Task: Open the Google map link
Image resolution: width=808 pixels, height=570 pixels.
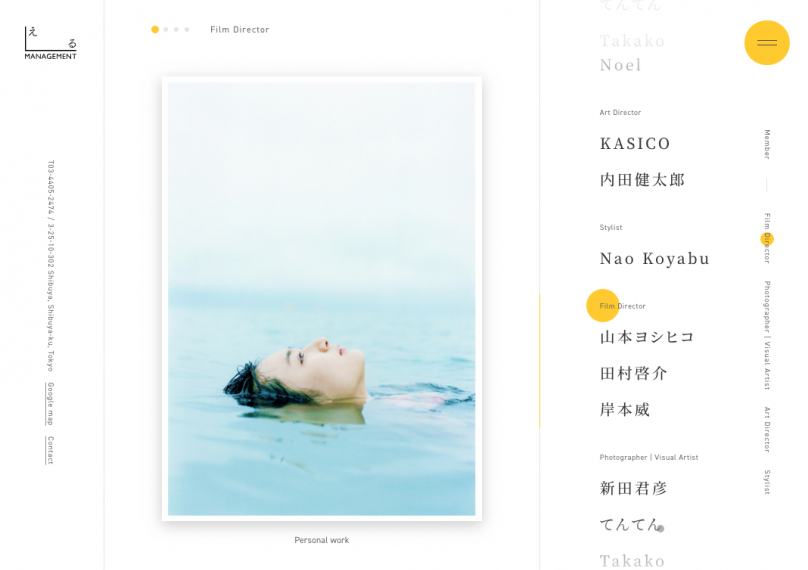Action: point(50,404)
